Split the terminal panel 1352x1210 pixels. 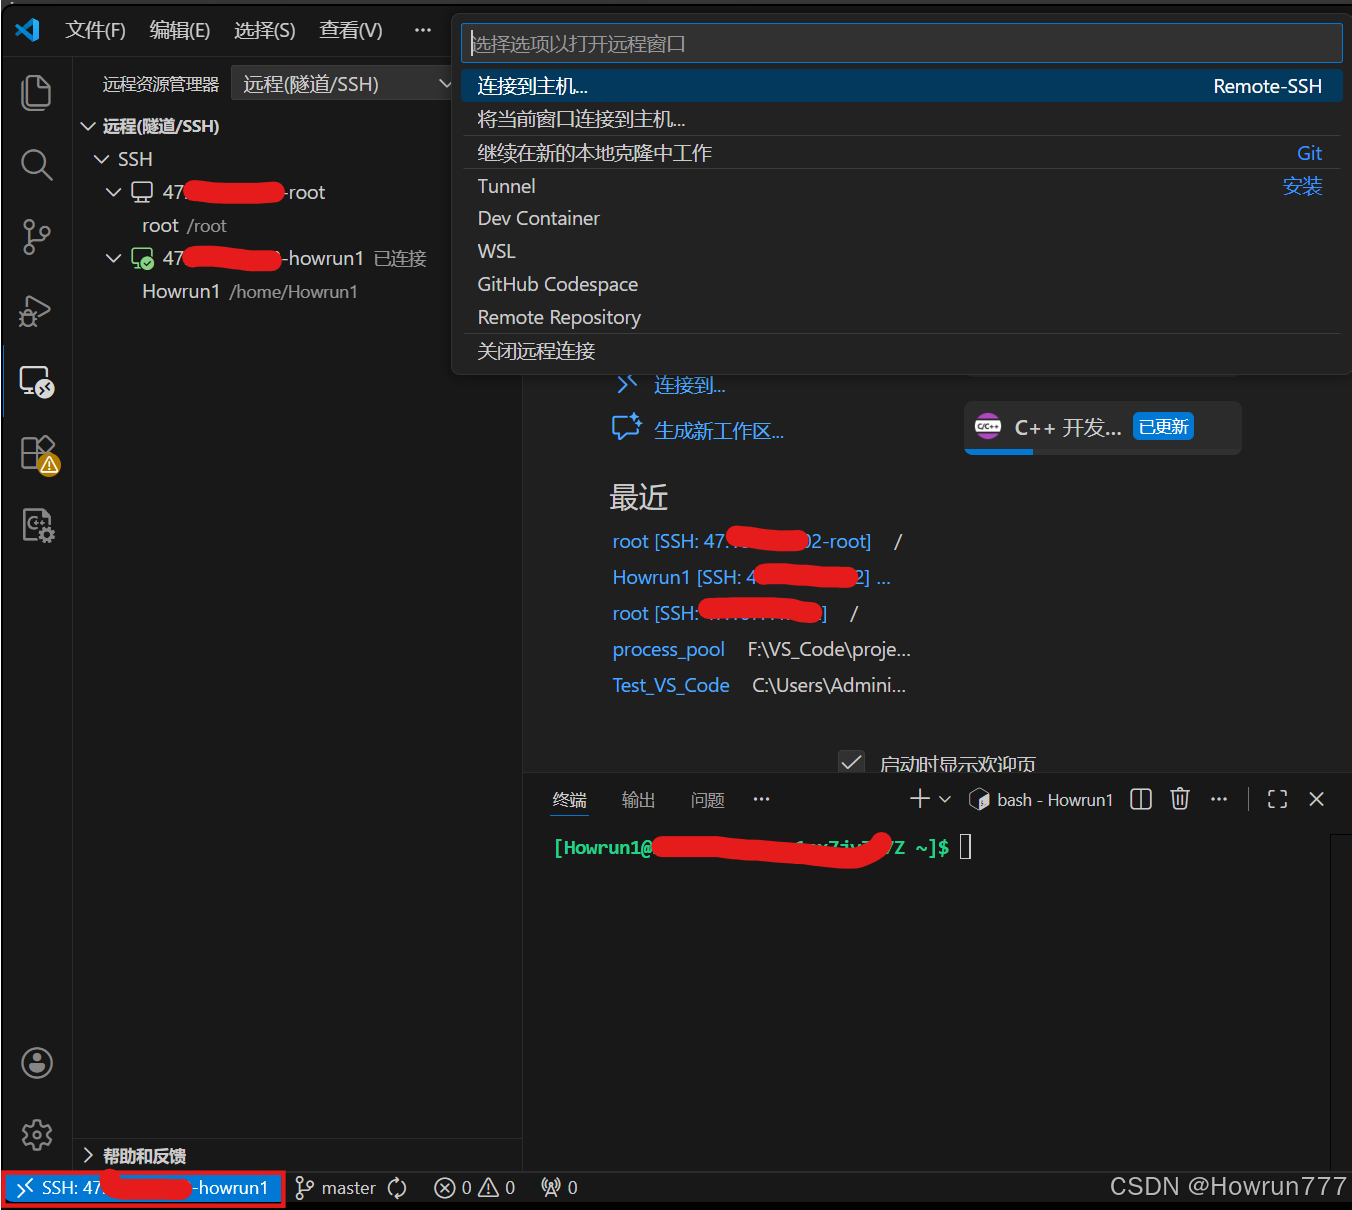click(1141, 799)
